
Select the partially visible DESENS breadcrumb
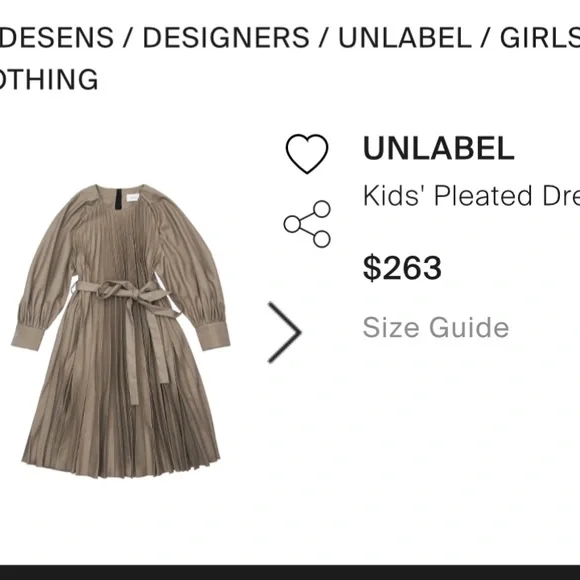click(57, 37)
